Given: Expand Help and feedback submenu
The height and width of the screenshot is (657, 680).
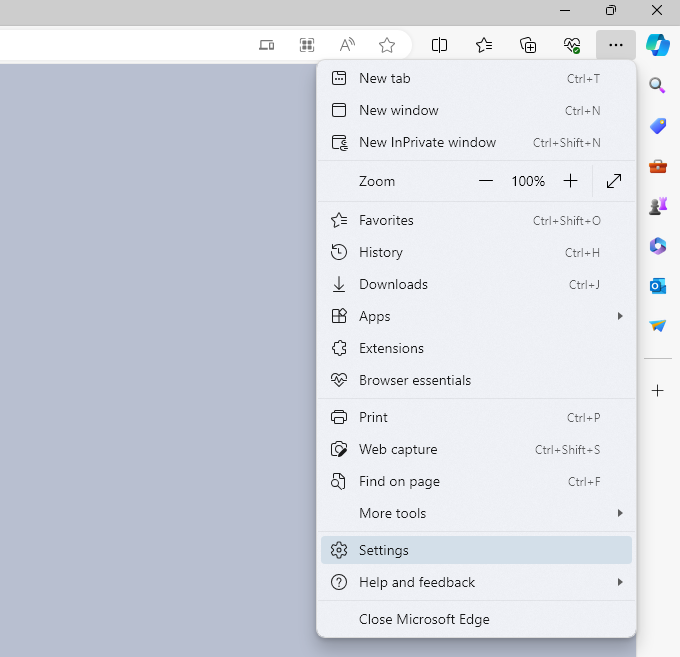Looking at the screenshot, I should (620, 582).
